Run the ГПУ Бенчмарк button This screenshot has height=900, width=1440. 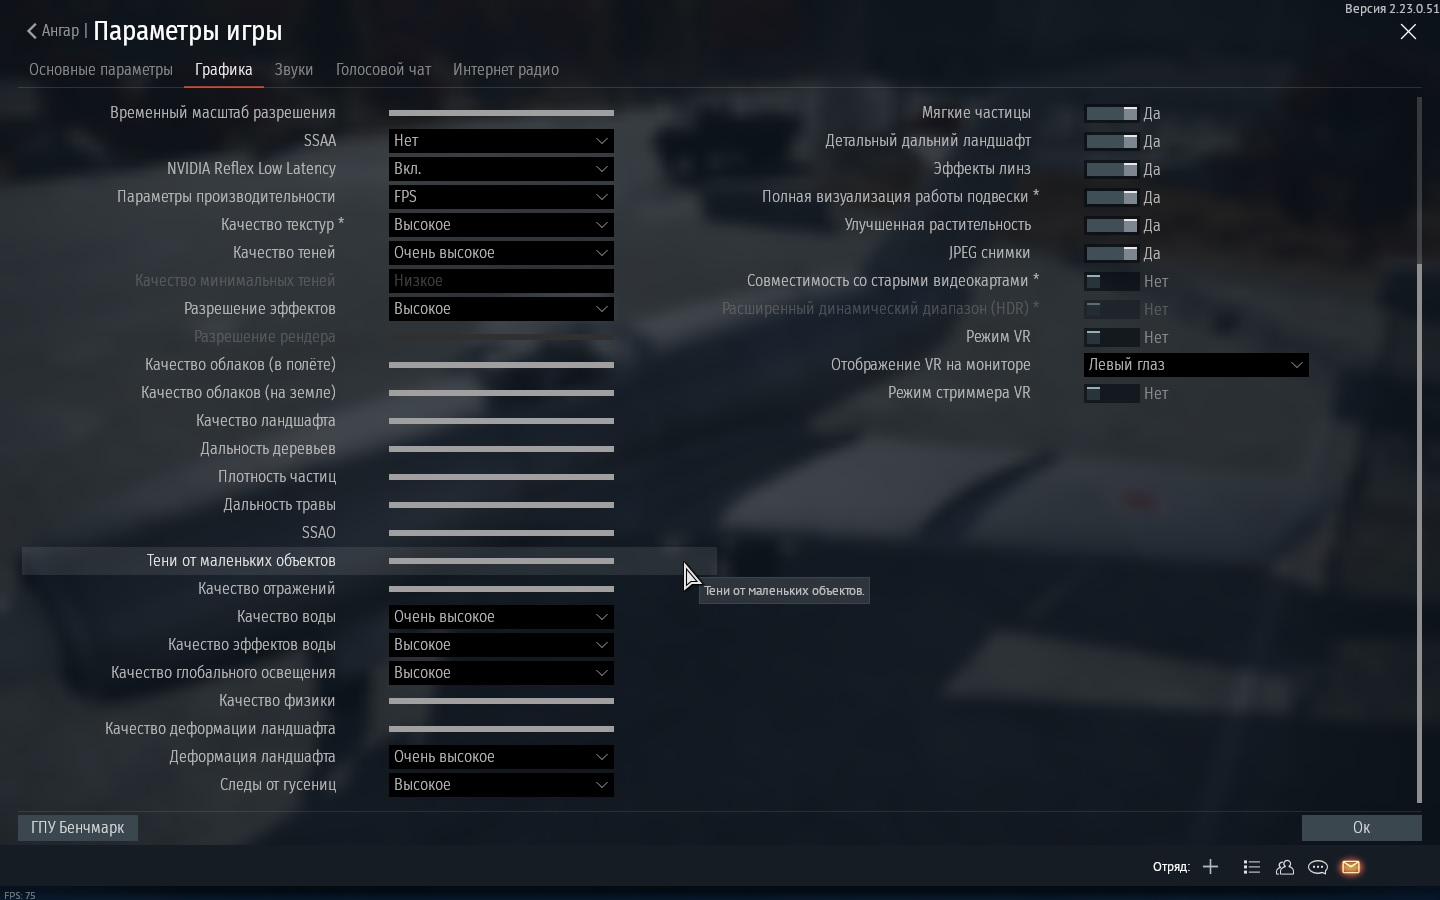(x=78, y=828)
